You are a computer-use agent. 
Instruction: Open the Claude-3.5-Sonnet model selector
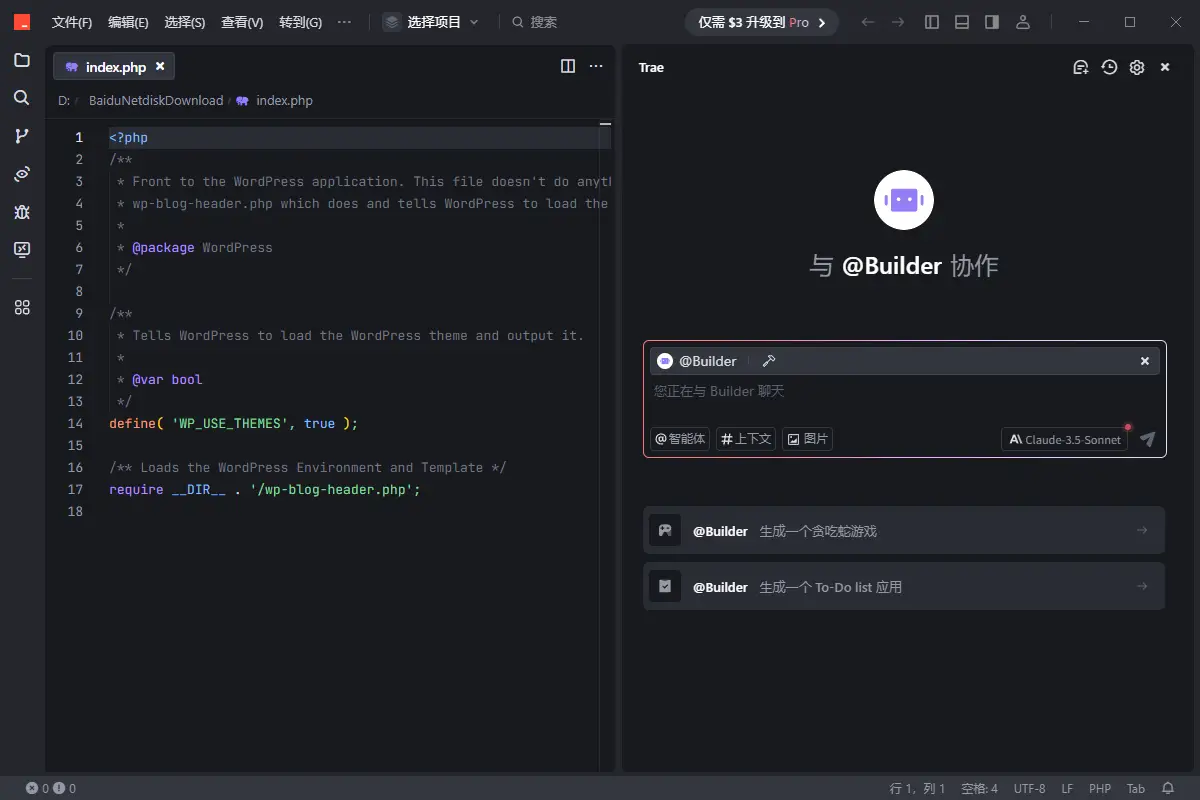click(x=1064, y=439)
